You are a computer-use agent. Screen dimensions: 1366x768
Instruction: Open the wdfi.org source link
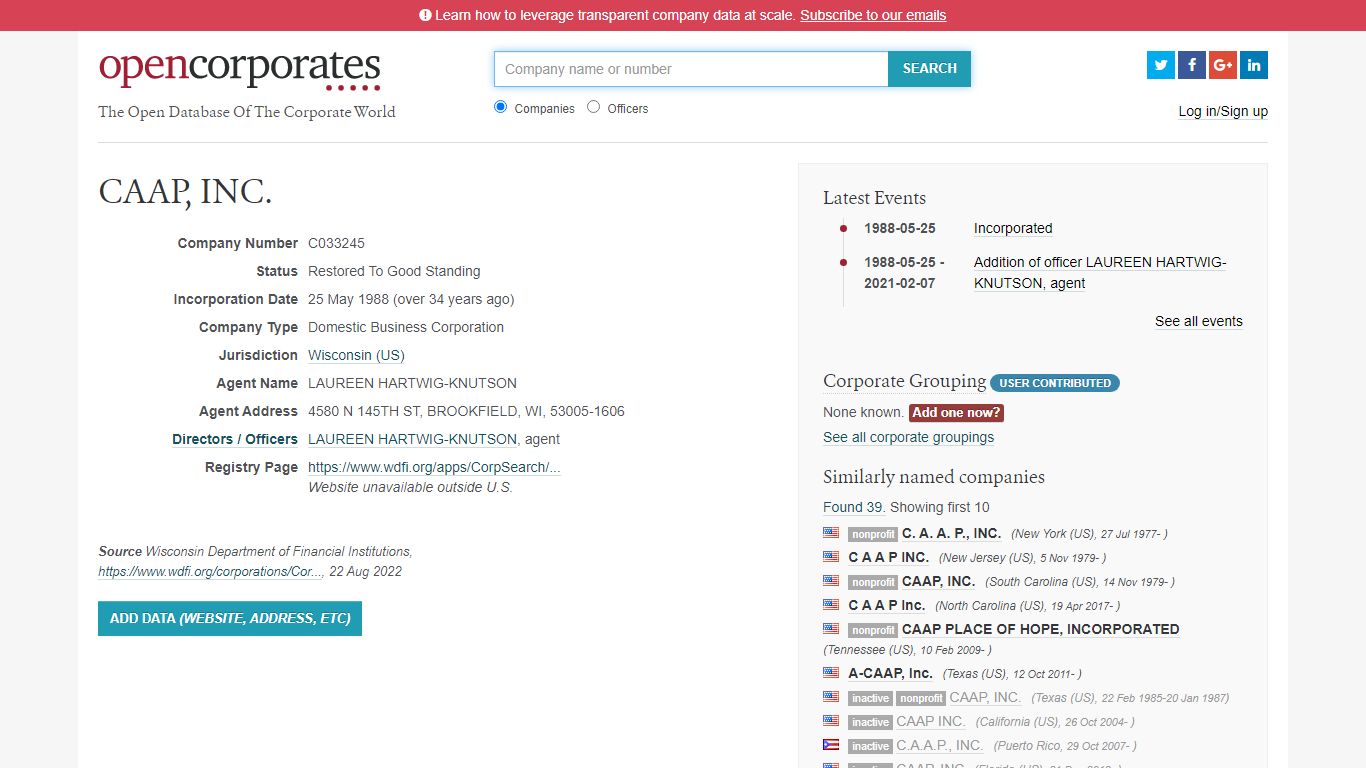[211, 572]
